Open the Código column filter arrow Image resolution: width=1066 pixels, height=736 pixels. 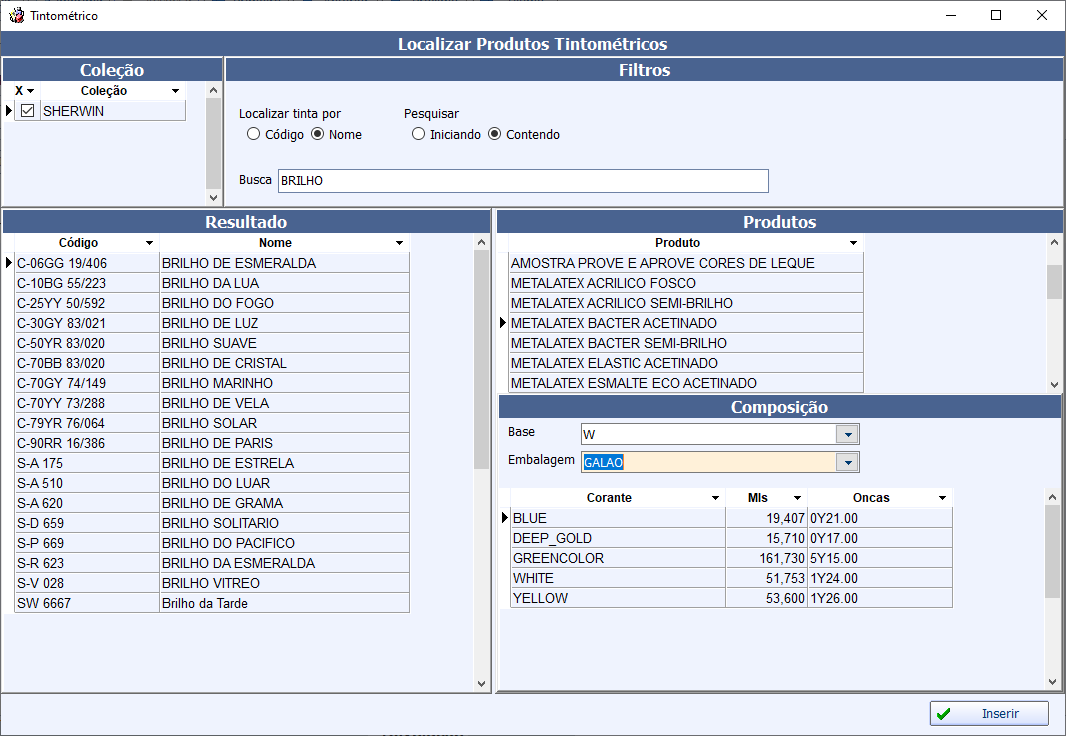[x=149, y=243]
